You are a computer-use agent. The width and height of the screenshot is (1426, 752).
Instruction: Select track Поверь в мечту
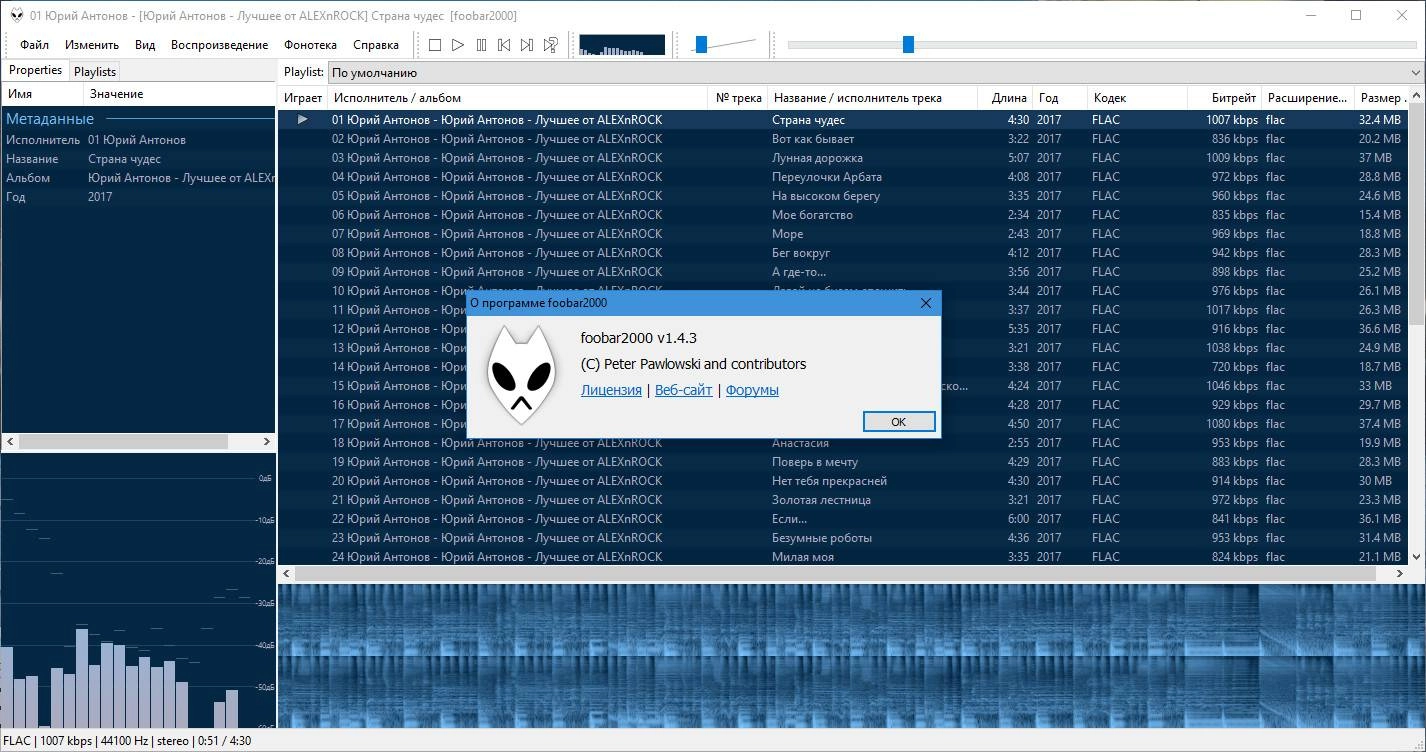(843, 461)
